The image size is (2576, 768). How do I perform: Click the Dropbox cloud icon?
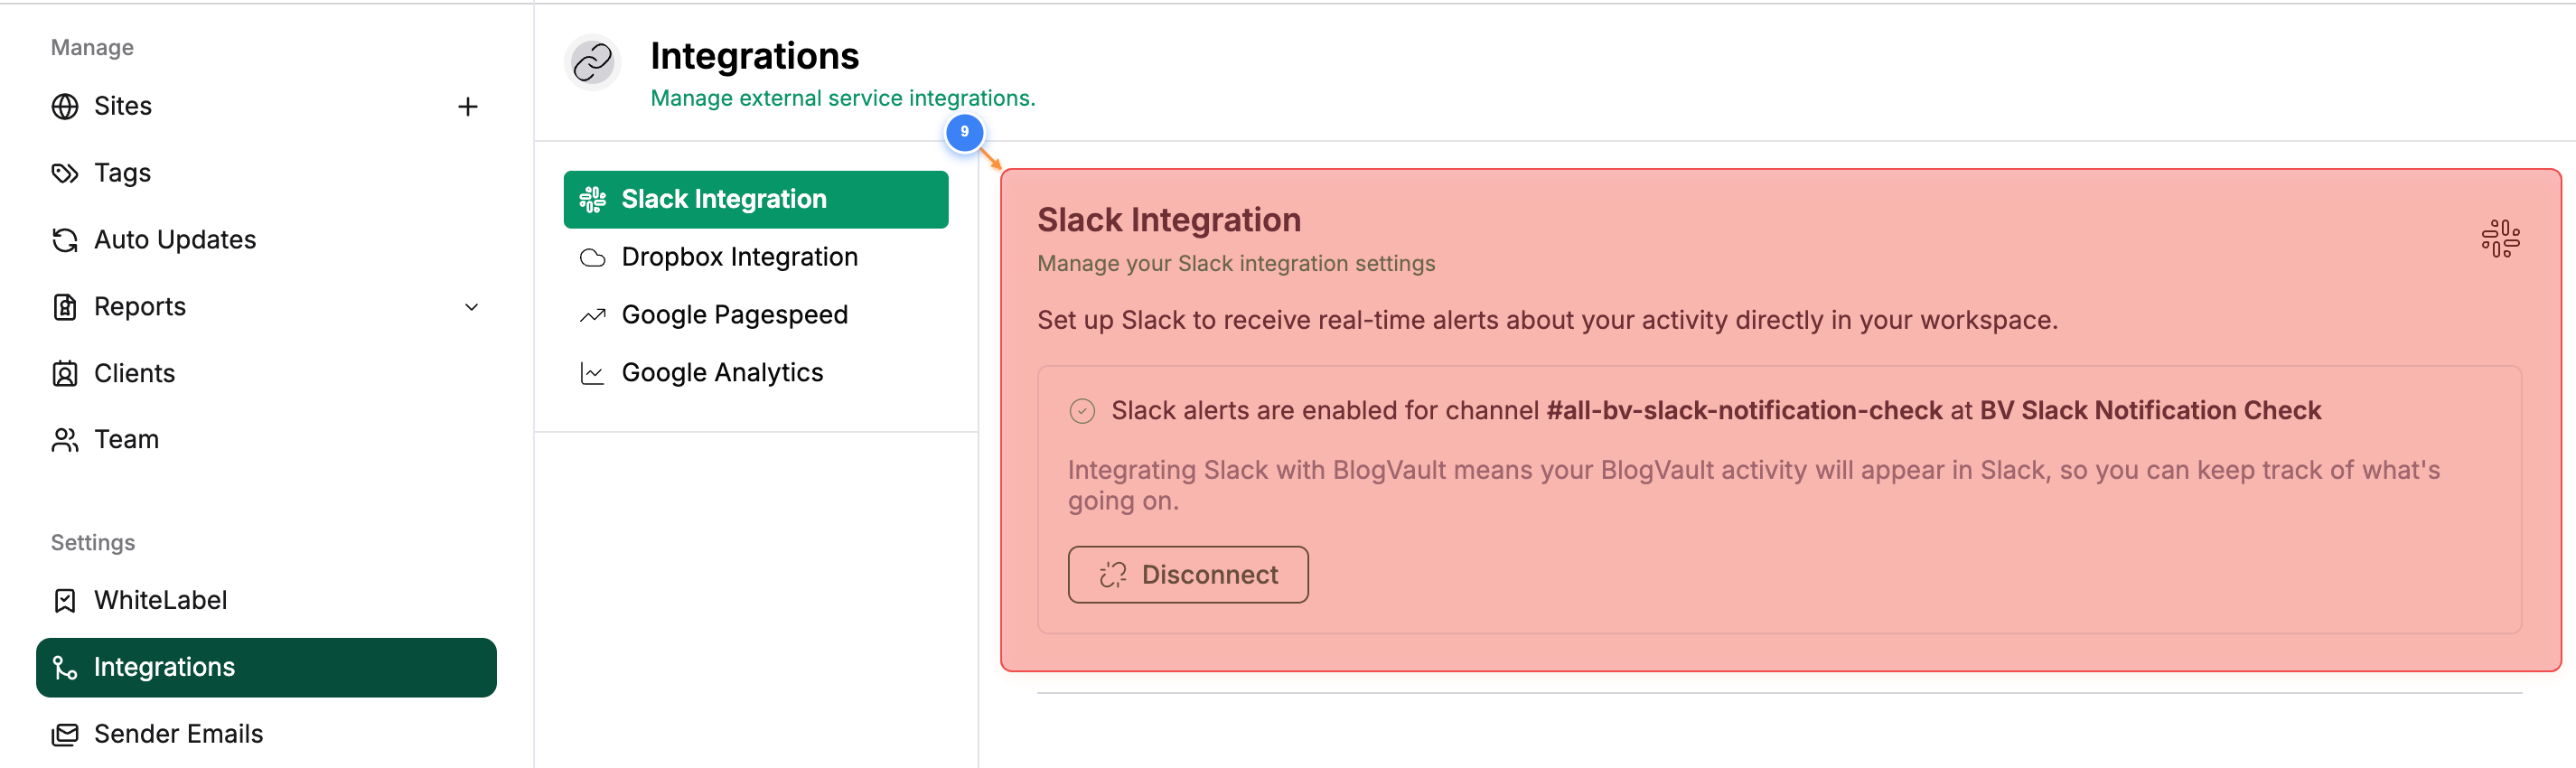click(x=592, y=257)
